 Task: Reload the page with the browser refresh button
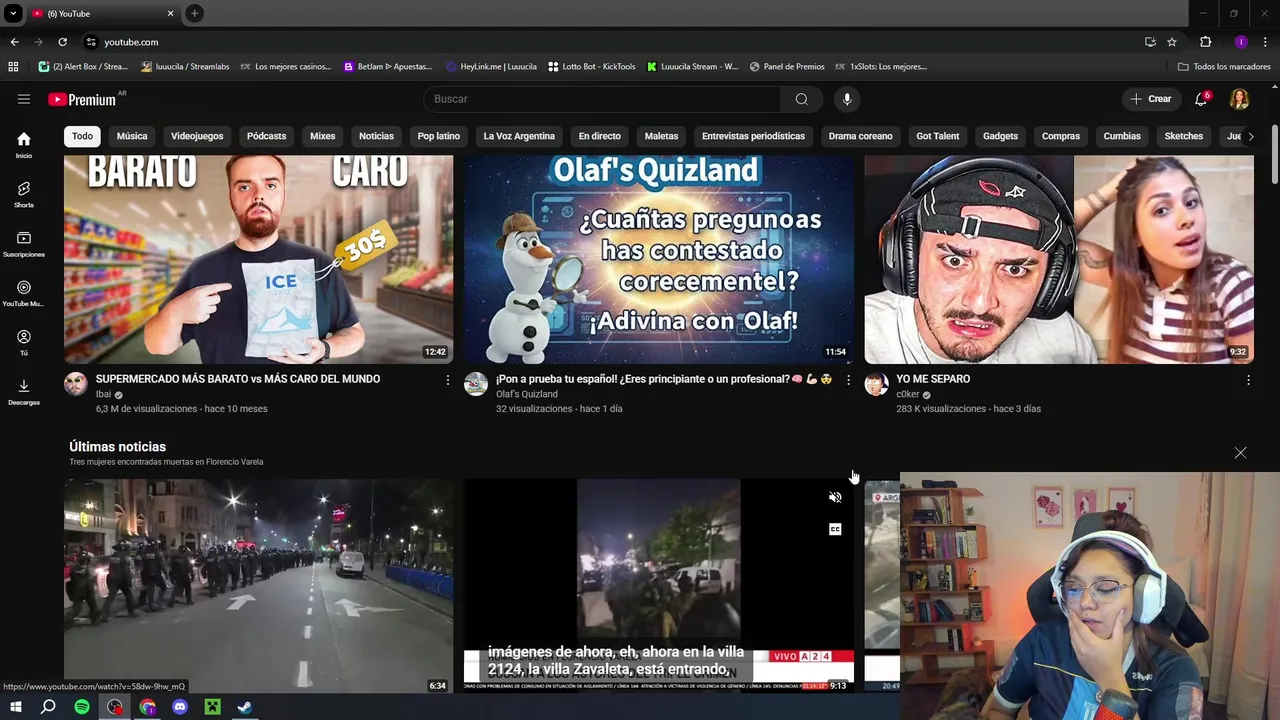click(x=62, y=42)
